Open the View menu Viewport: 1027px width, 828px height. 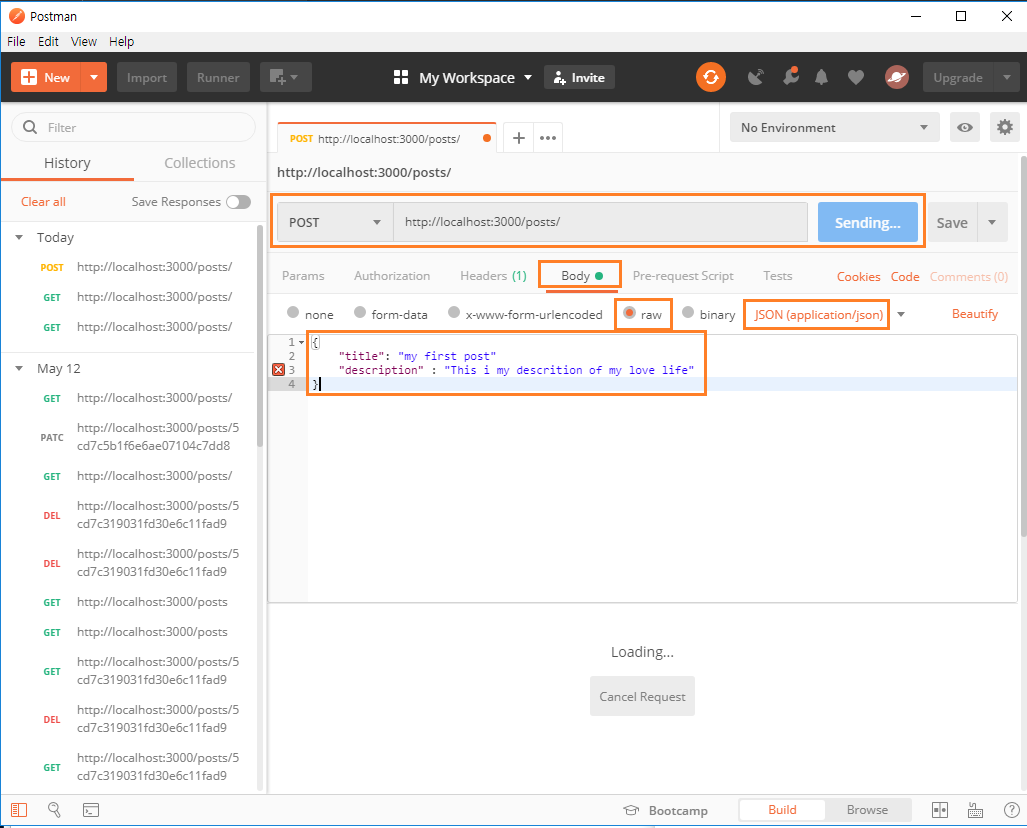point(84,41)
